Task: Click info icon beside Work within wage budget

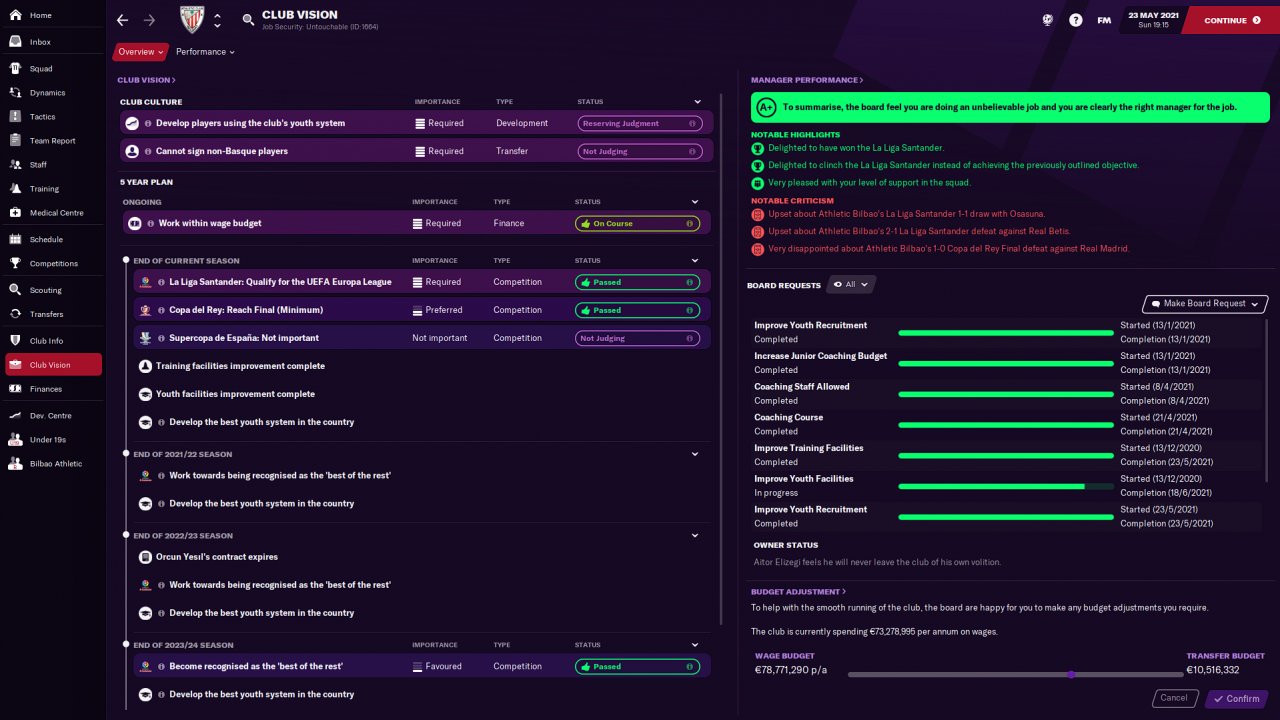Action: point(149,224)
